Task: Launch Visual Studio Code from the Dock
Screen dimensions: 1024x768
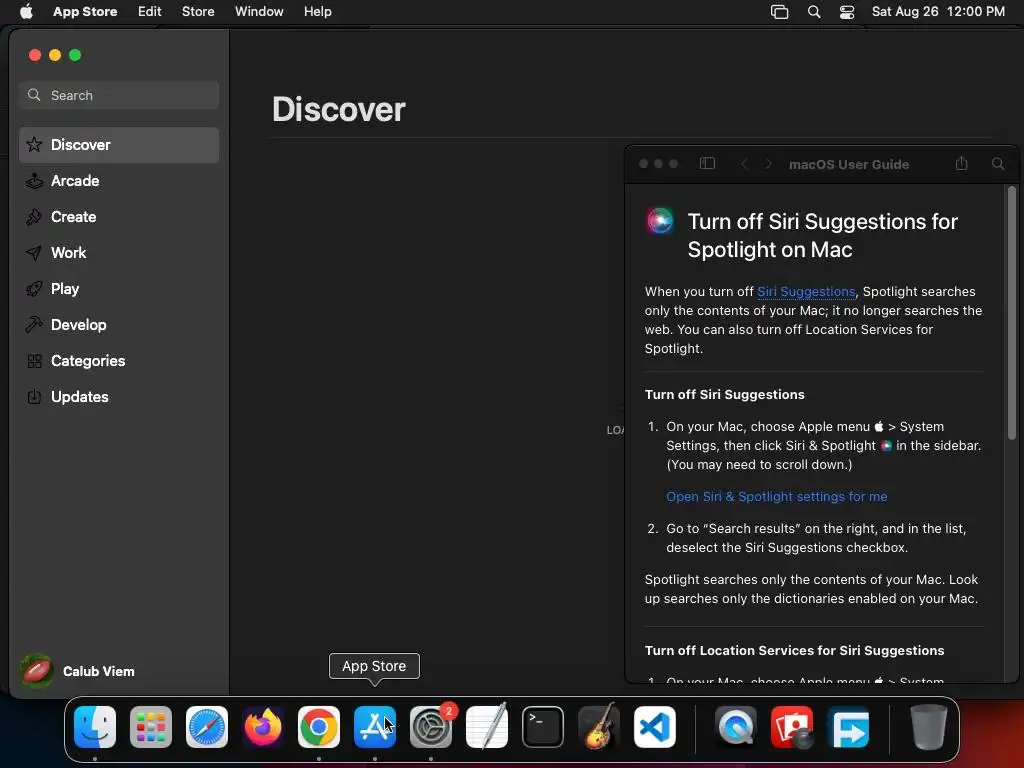Action: tap(655, 727)
